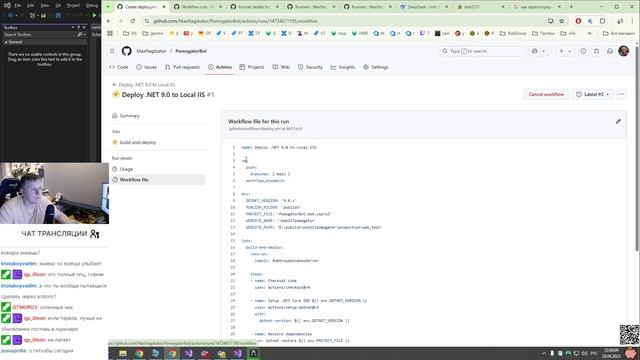
Task: Open repository Settings tab
Action: tap(376, 67)
